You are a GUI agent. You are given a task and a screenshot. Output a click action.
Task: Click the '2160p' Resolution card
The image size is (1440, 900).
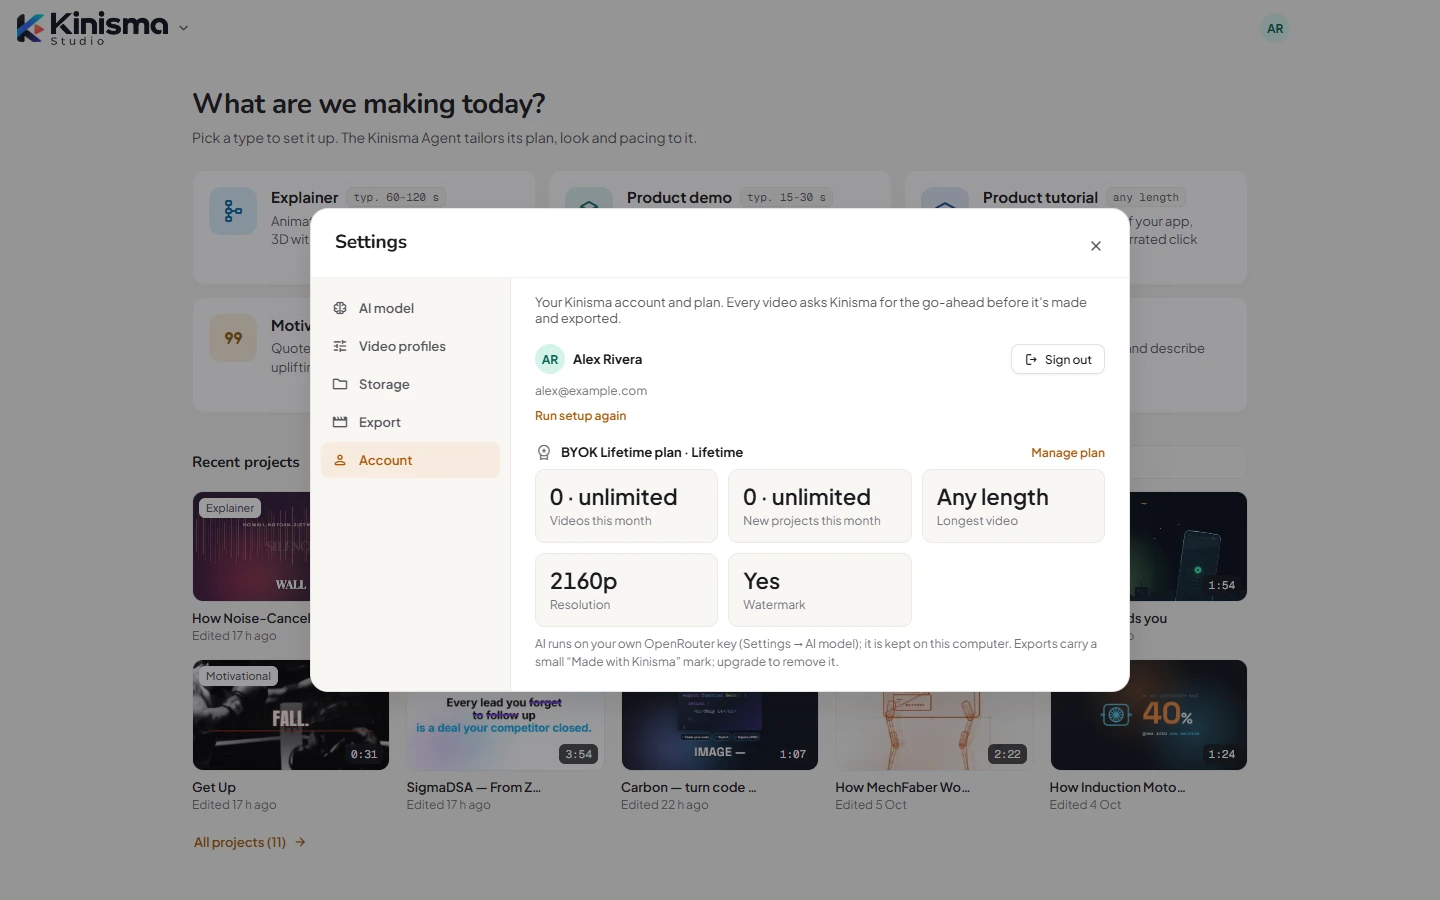(x=626, y=590)
